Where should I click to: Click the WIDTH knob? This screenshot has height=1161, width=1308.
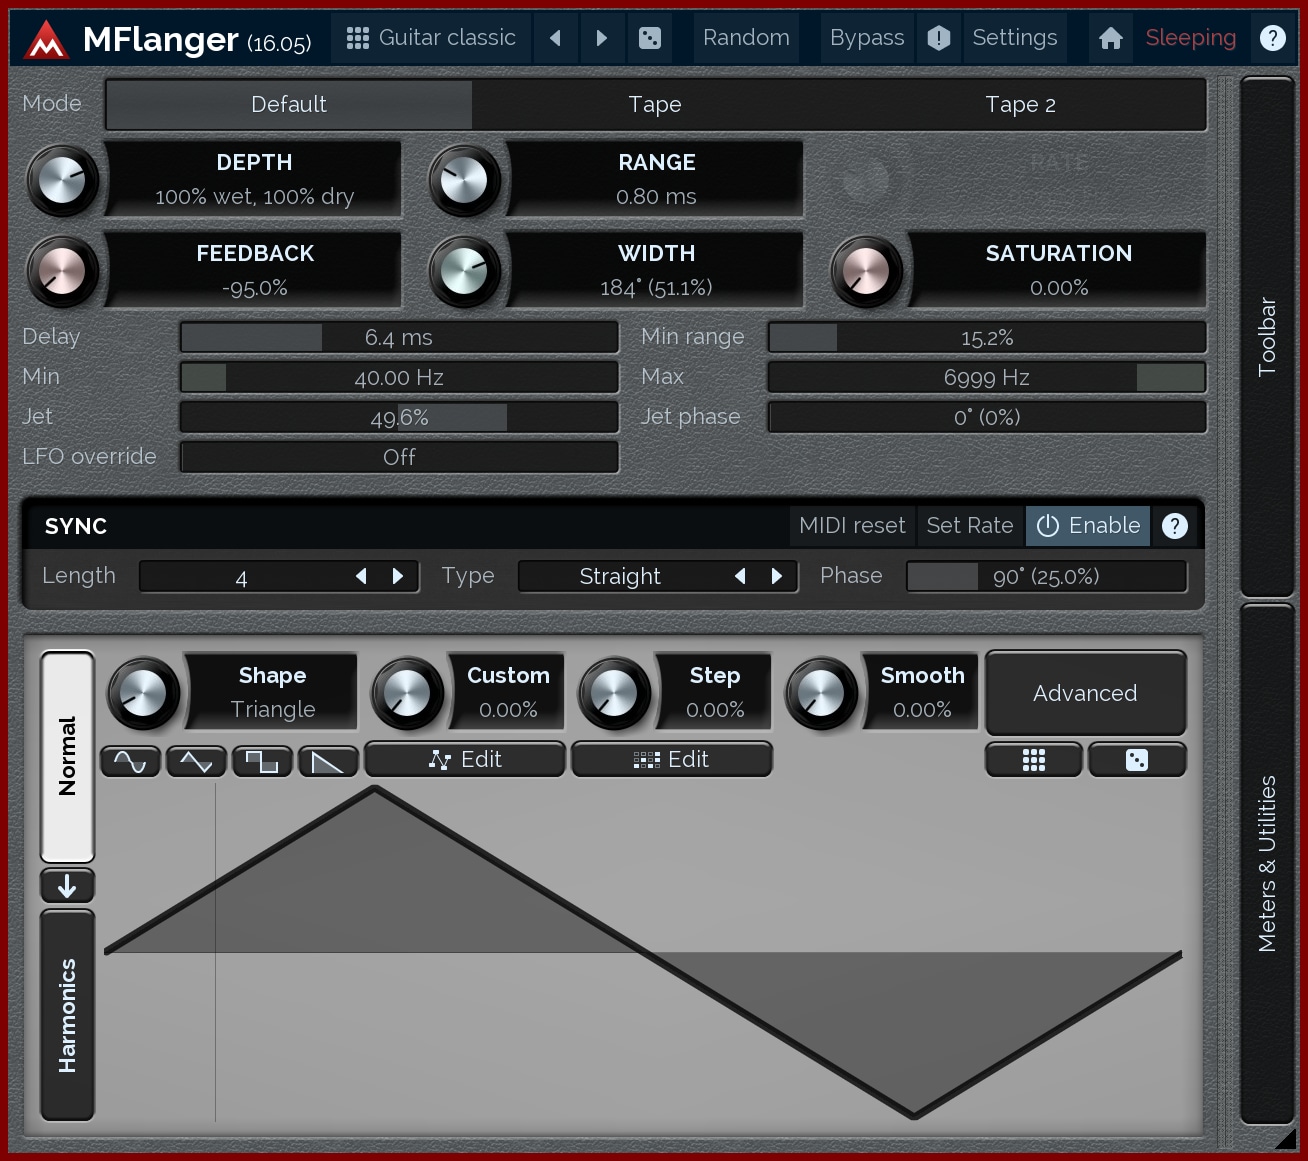click(464, 272)
